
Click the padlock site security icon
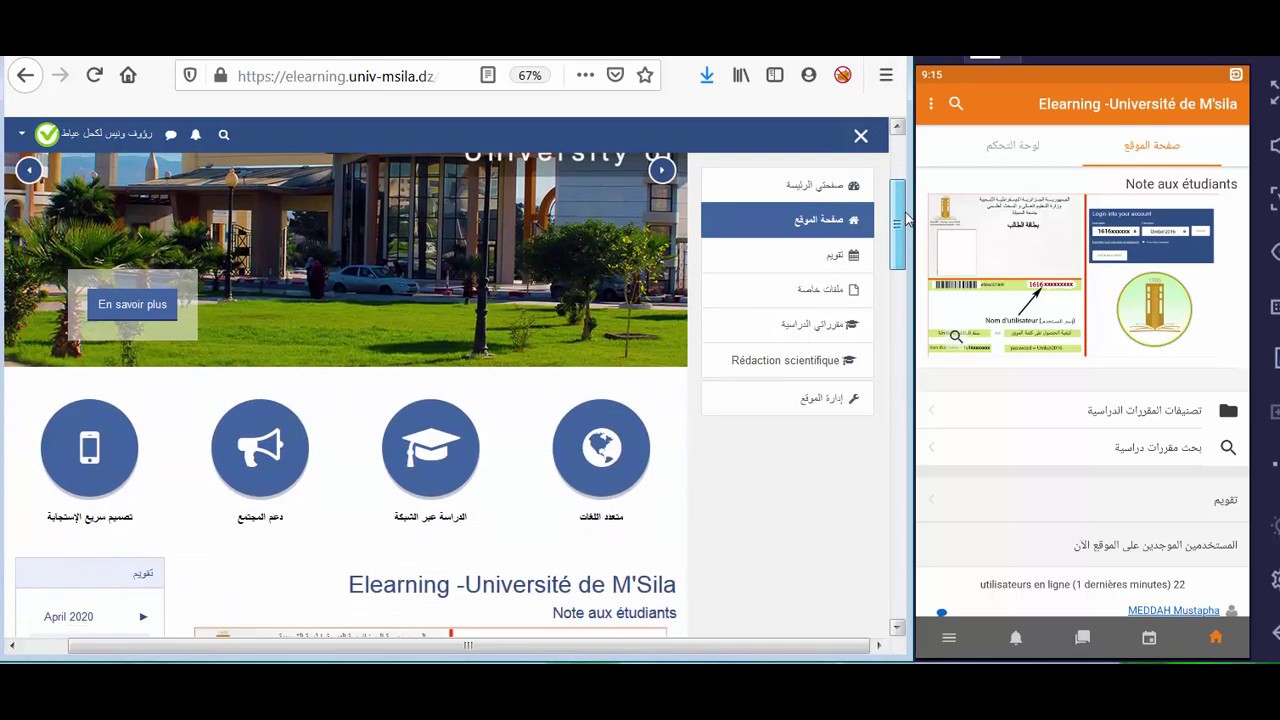pyautogui.click(x=220, y=76)
